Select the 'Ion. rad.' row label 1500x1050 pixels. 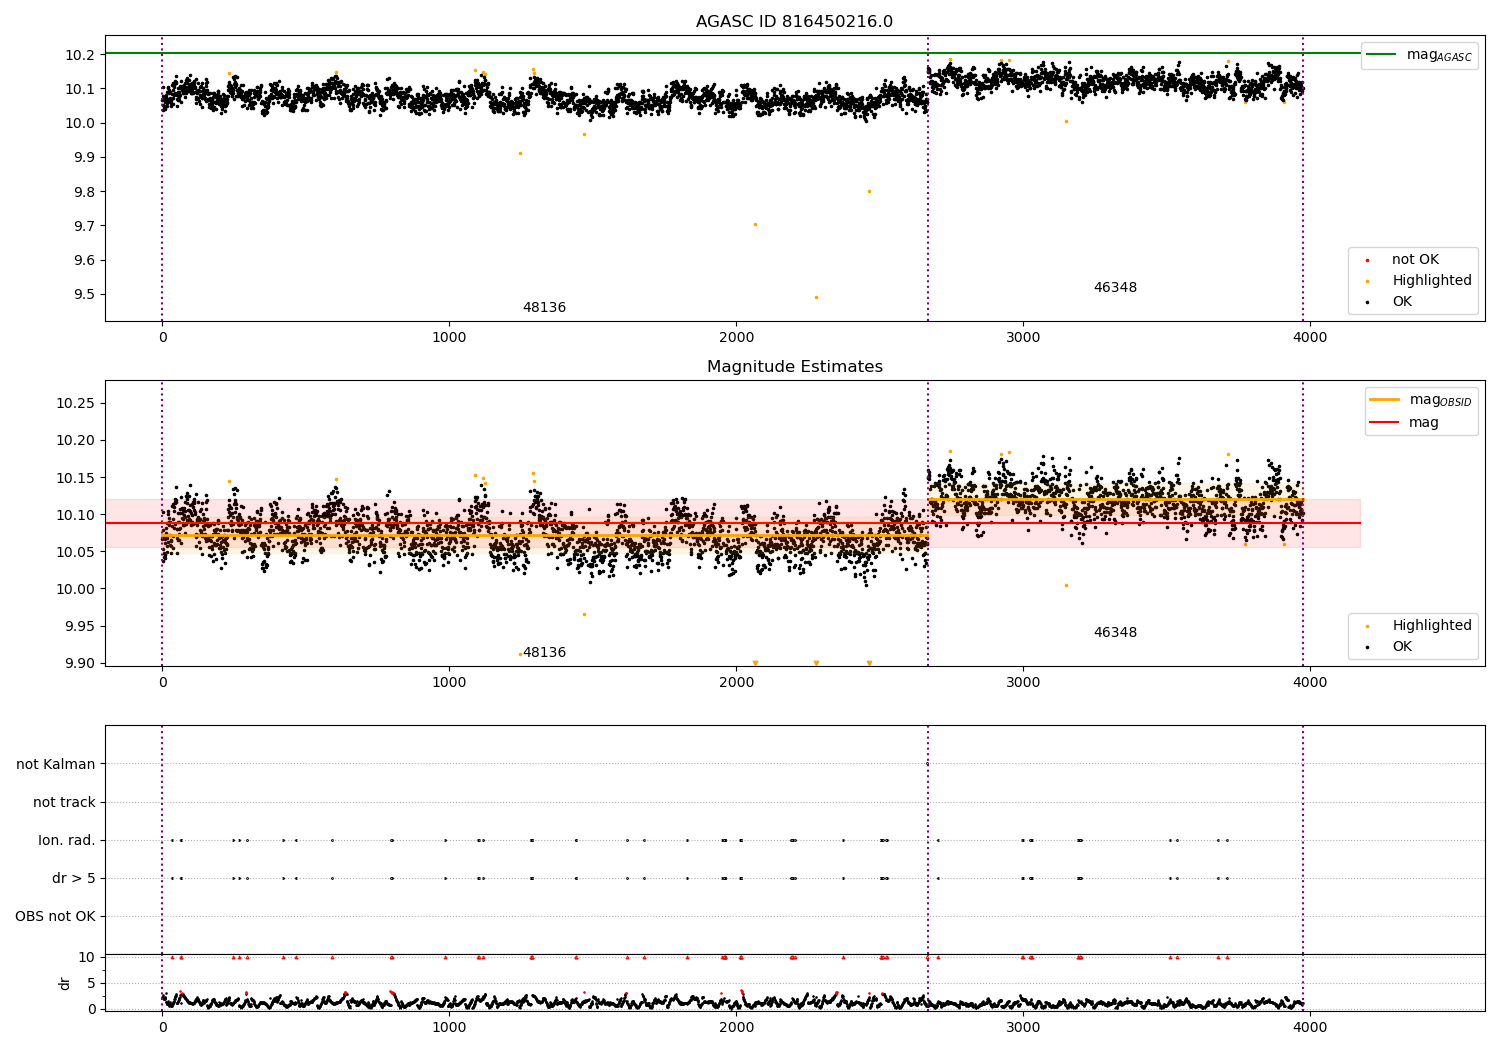pyautogui.click(x=67, y=840)
